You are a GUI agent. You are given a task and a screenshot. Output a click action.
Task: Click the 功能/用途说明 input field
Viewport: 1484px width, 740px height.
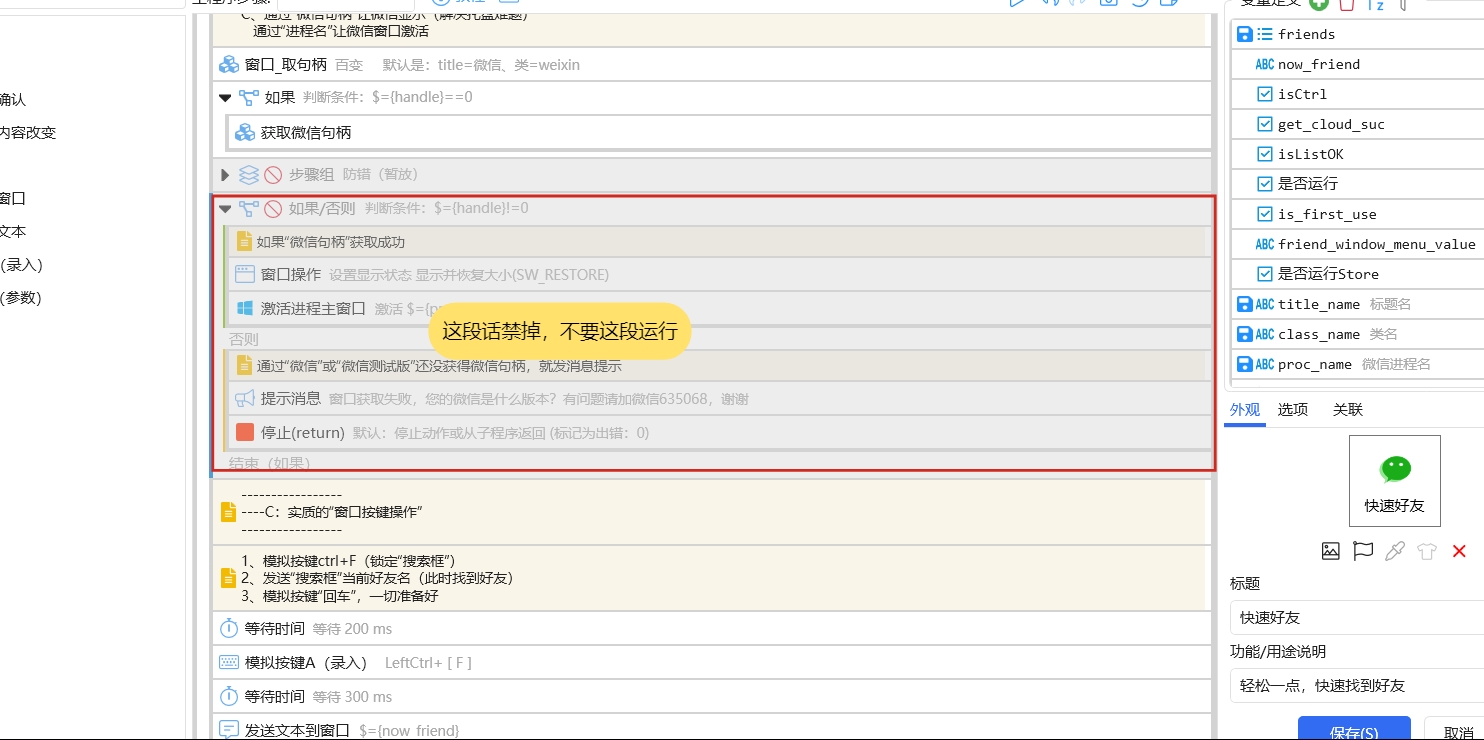click(1357, 685)
